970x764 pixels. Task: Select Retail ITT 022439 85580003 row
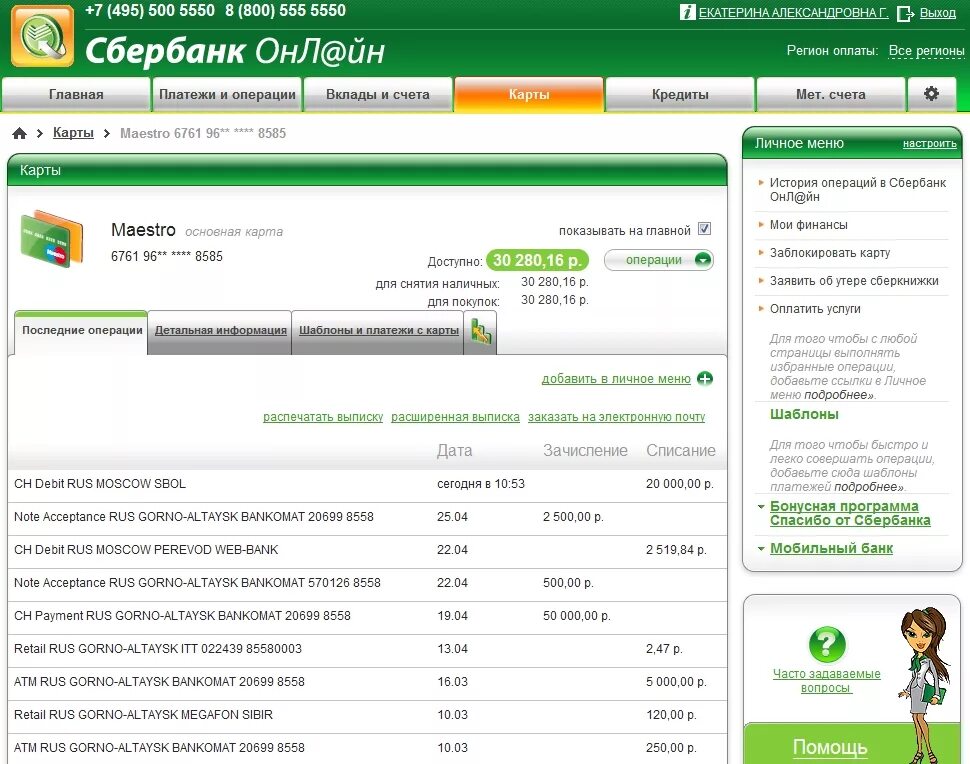pos(367,648)
